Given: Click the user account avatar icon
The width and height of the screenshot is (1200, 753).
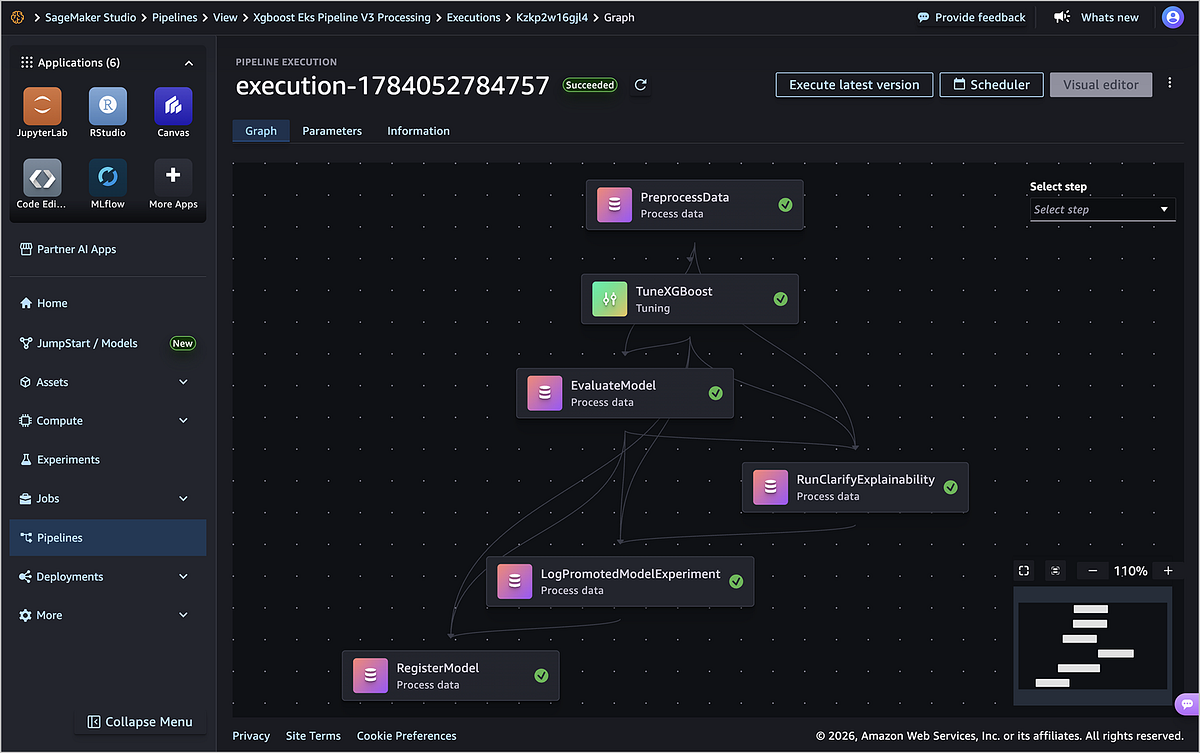Looking at the screenshot, I should coord(1172,17).
